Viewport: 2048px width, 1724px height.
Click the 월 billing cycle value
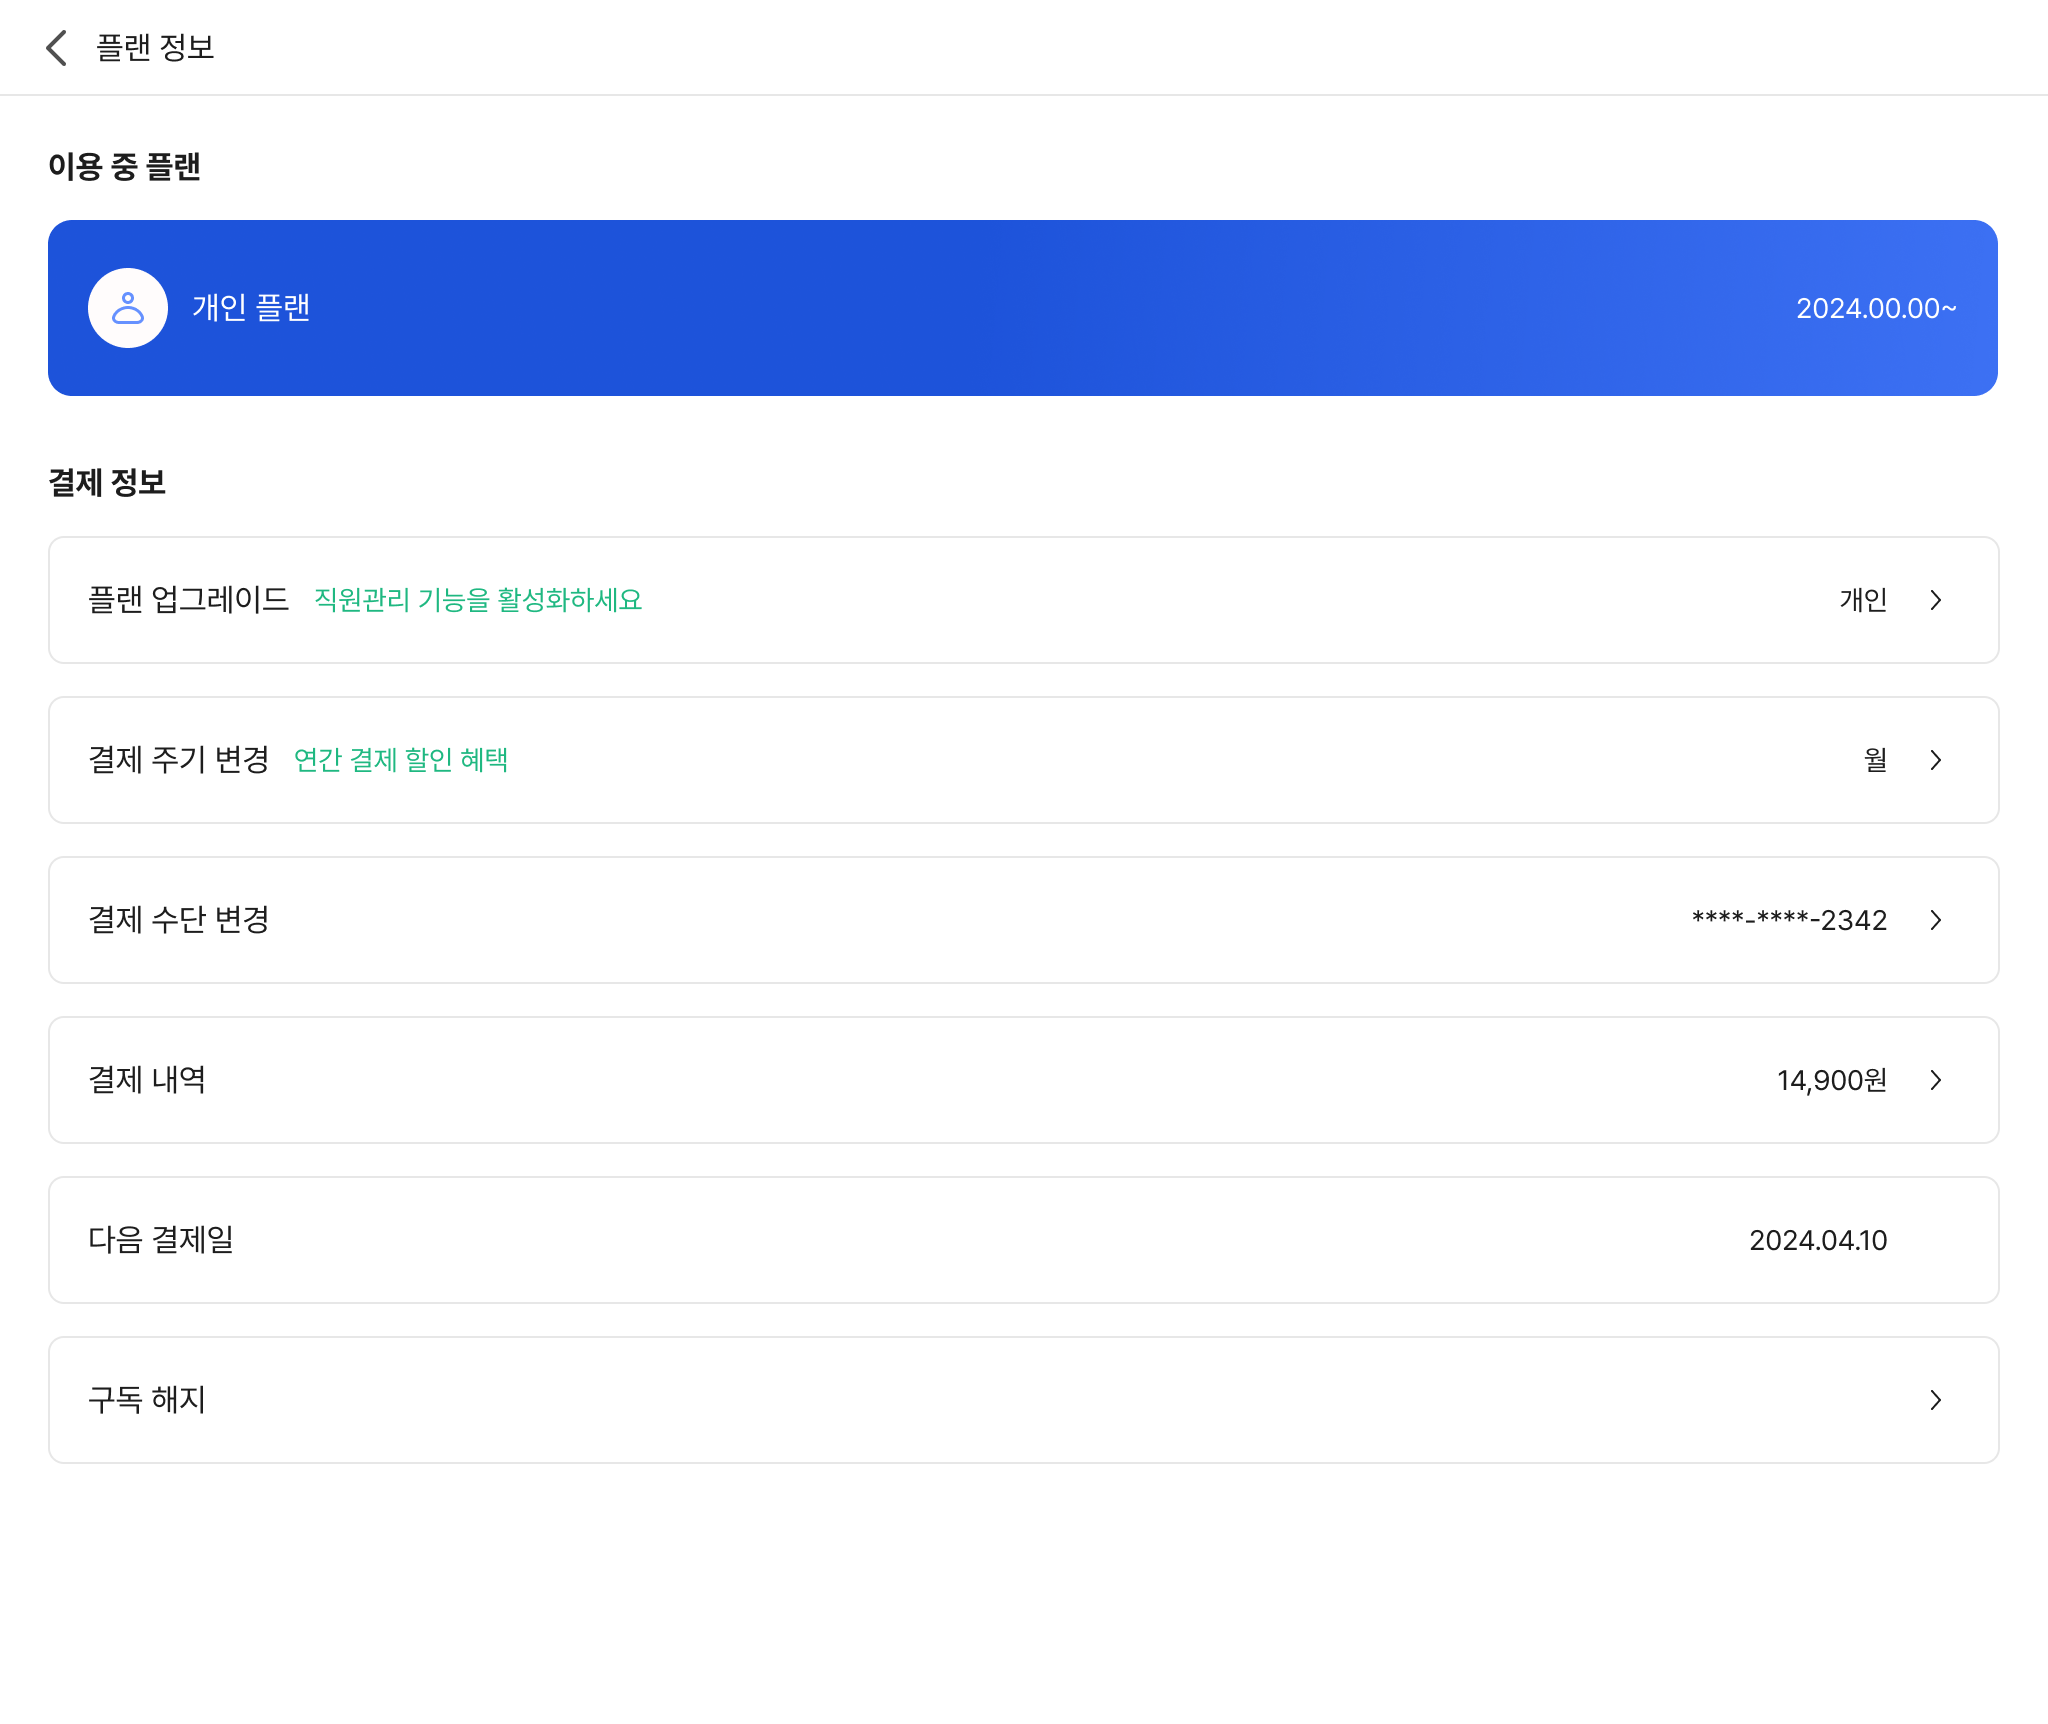(1876, 760)
